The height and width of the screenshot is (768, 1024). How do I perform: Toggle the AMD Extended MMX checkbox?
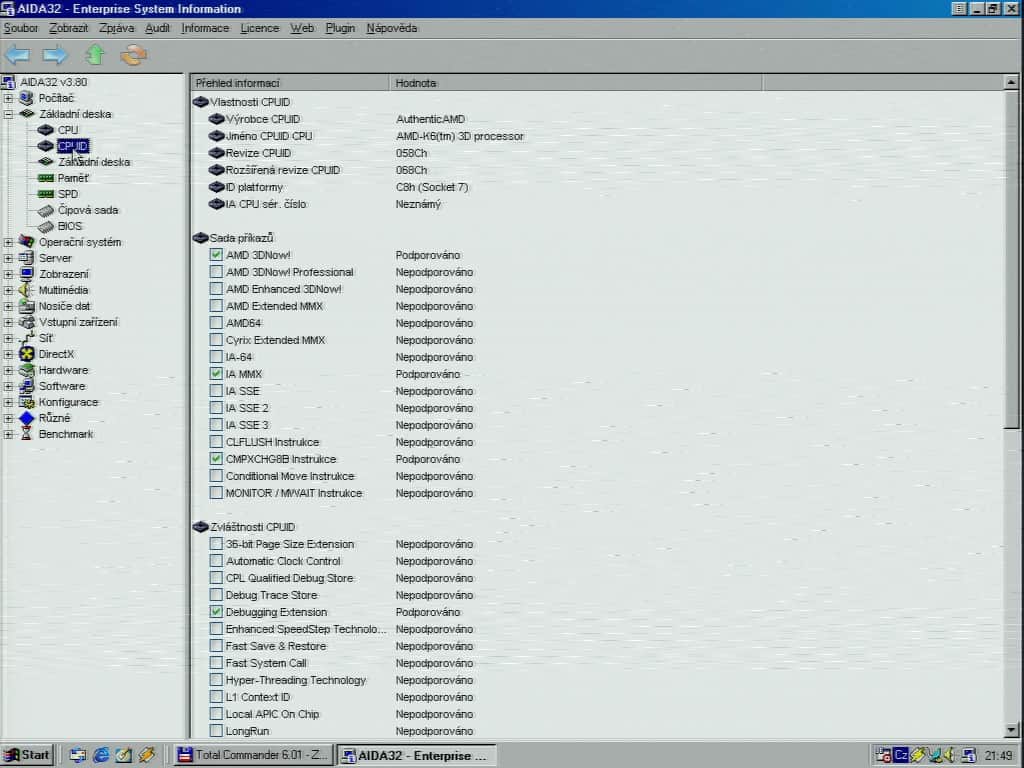coord(216,306)
